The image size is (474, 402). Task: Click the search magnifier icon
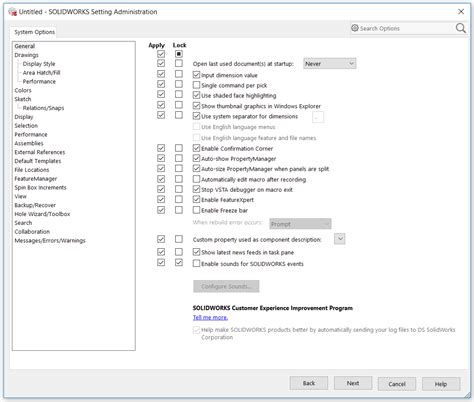(461, 28)
